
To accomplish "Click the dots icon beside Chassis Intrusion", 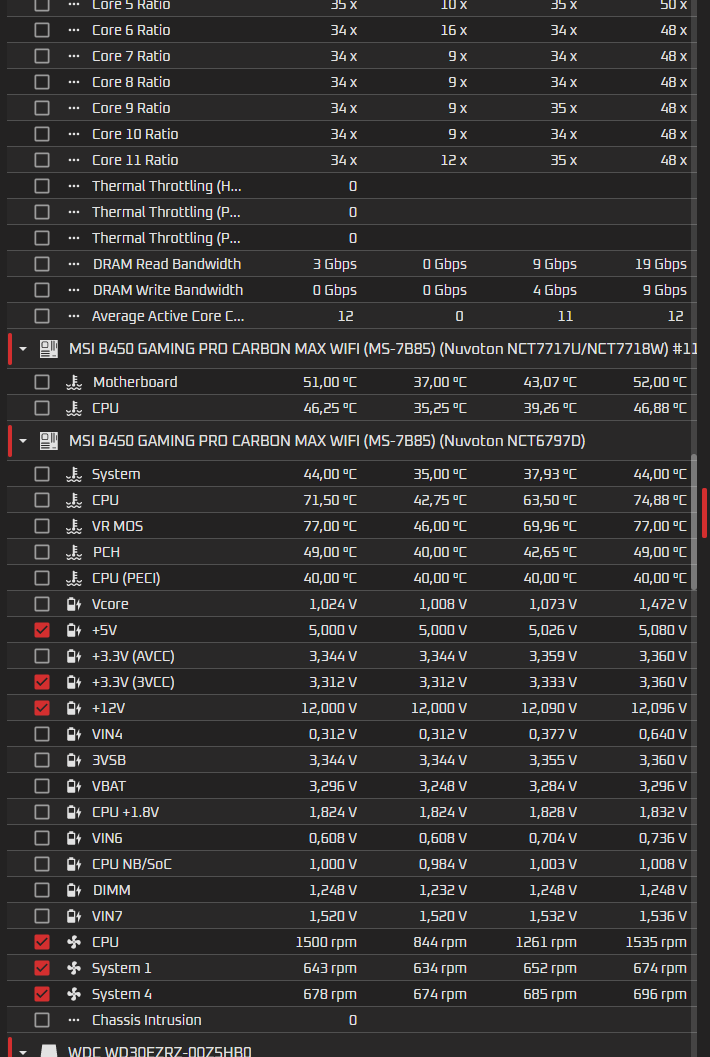I will [x=73, y=1020].
